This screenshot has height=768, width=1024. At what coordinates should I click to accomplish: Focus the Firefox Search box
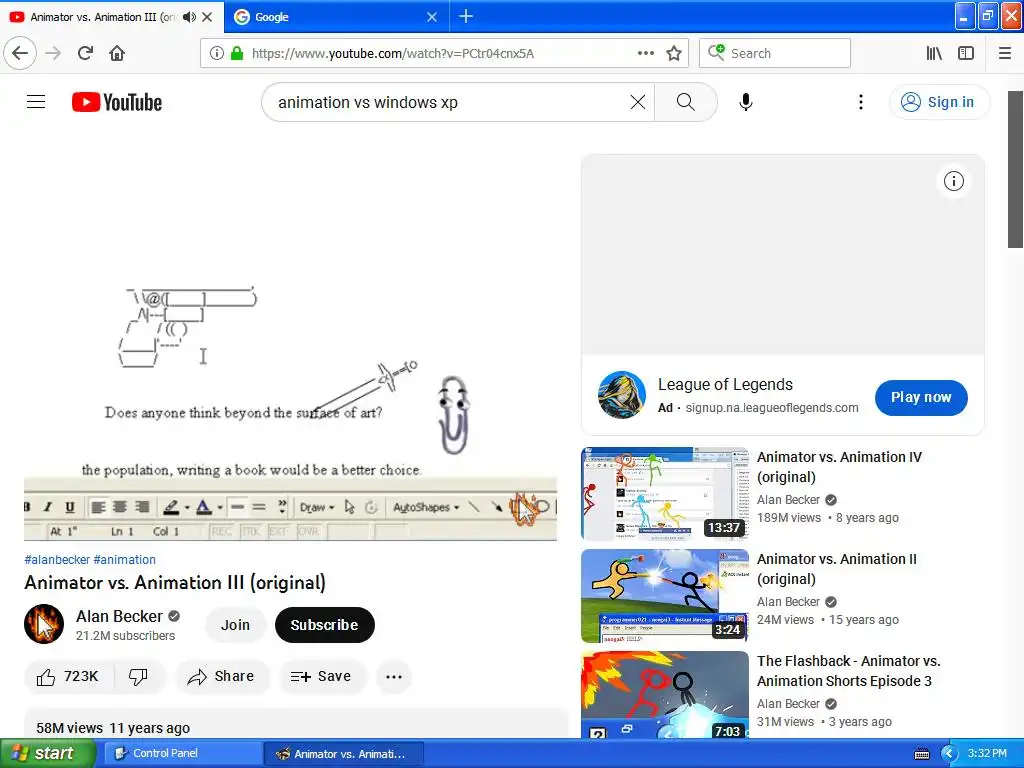point(775,53)
